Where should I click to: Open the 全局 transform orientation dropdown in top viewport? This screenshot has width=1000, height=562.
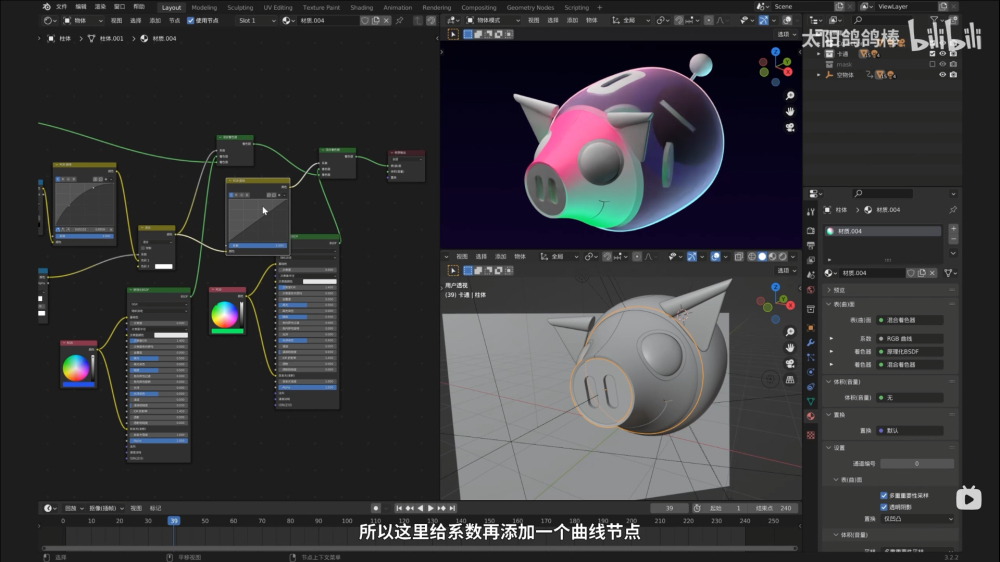pos(631,20)
